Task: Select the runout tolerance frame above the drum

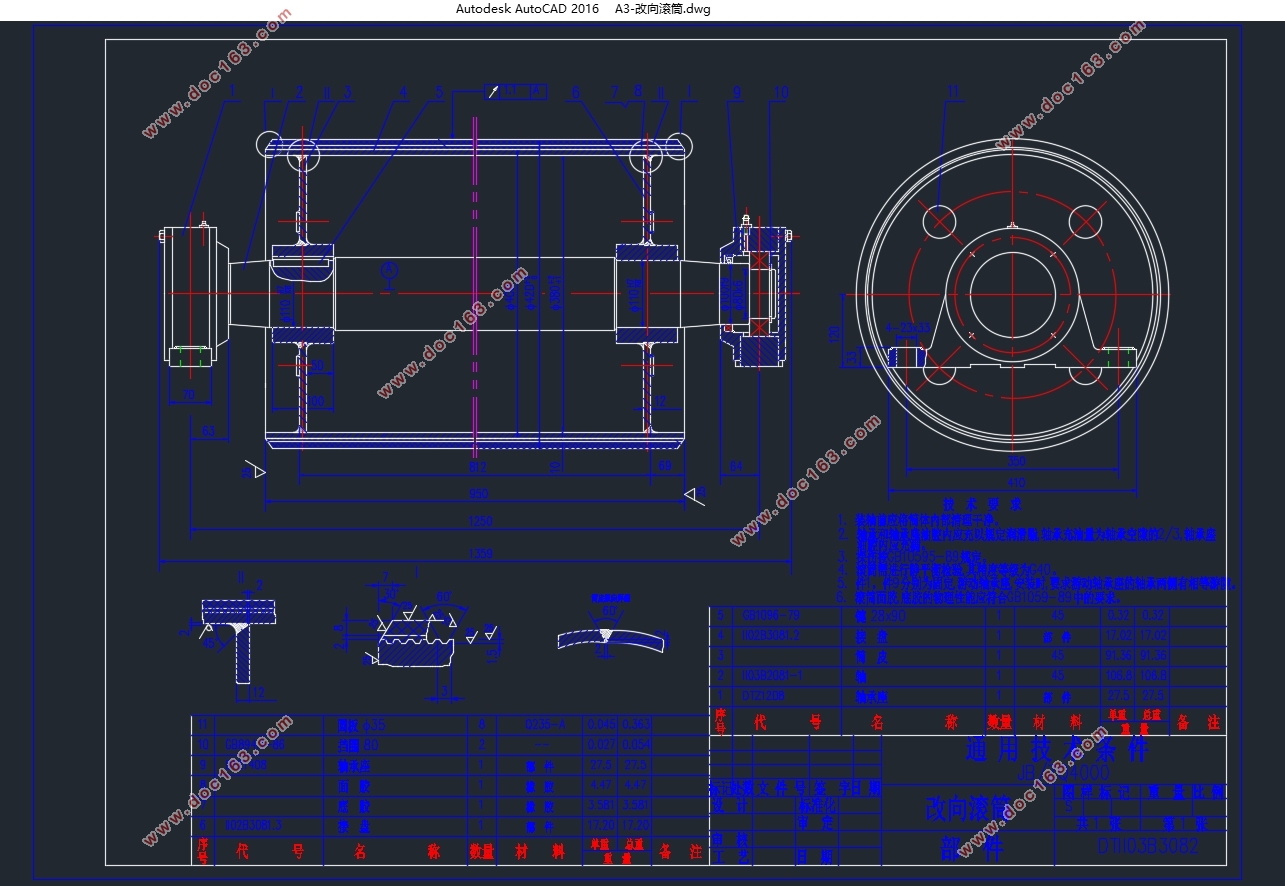Action: click(517, 92)
